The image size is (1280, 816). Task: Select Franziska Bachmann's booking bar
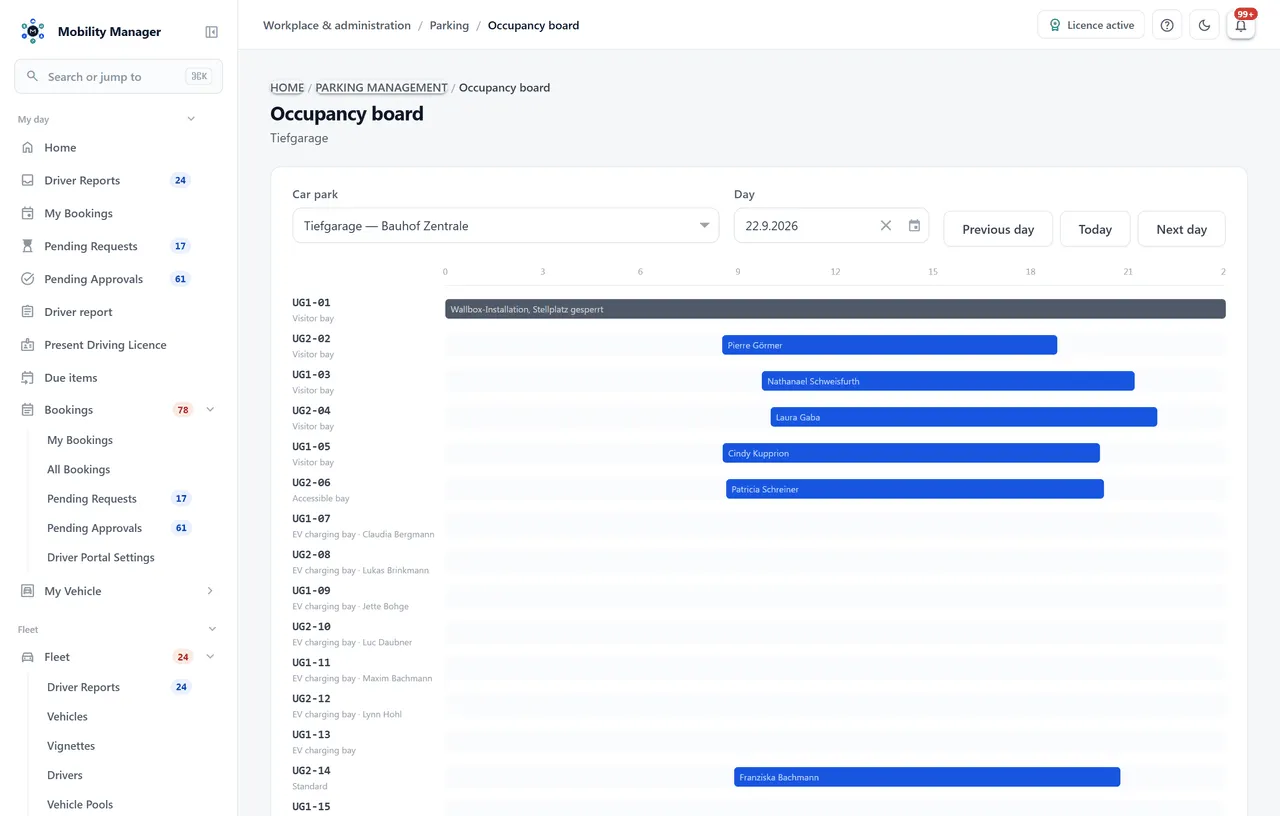tap(927, 777)
